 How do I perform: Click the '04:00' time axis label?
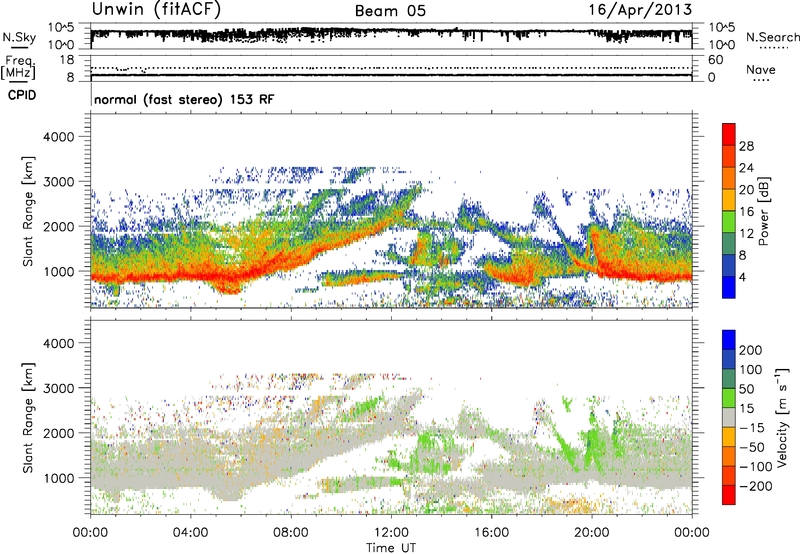pyautogui.click(x=191, y=533)
